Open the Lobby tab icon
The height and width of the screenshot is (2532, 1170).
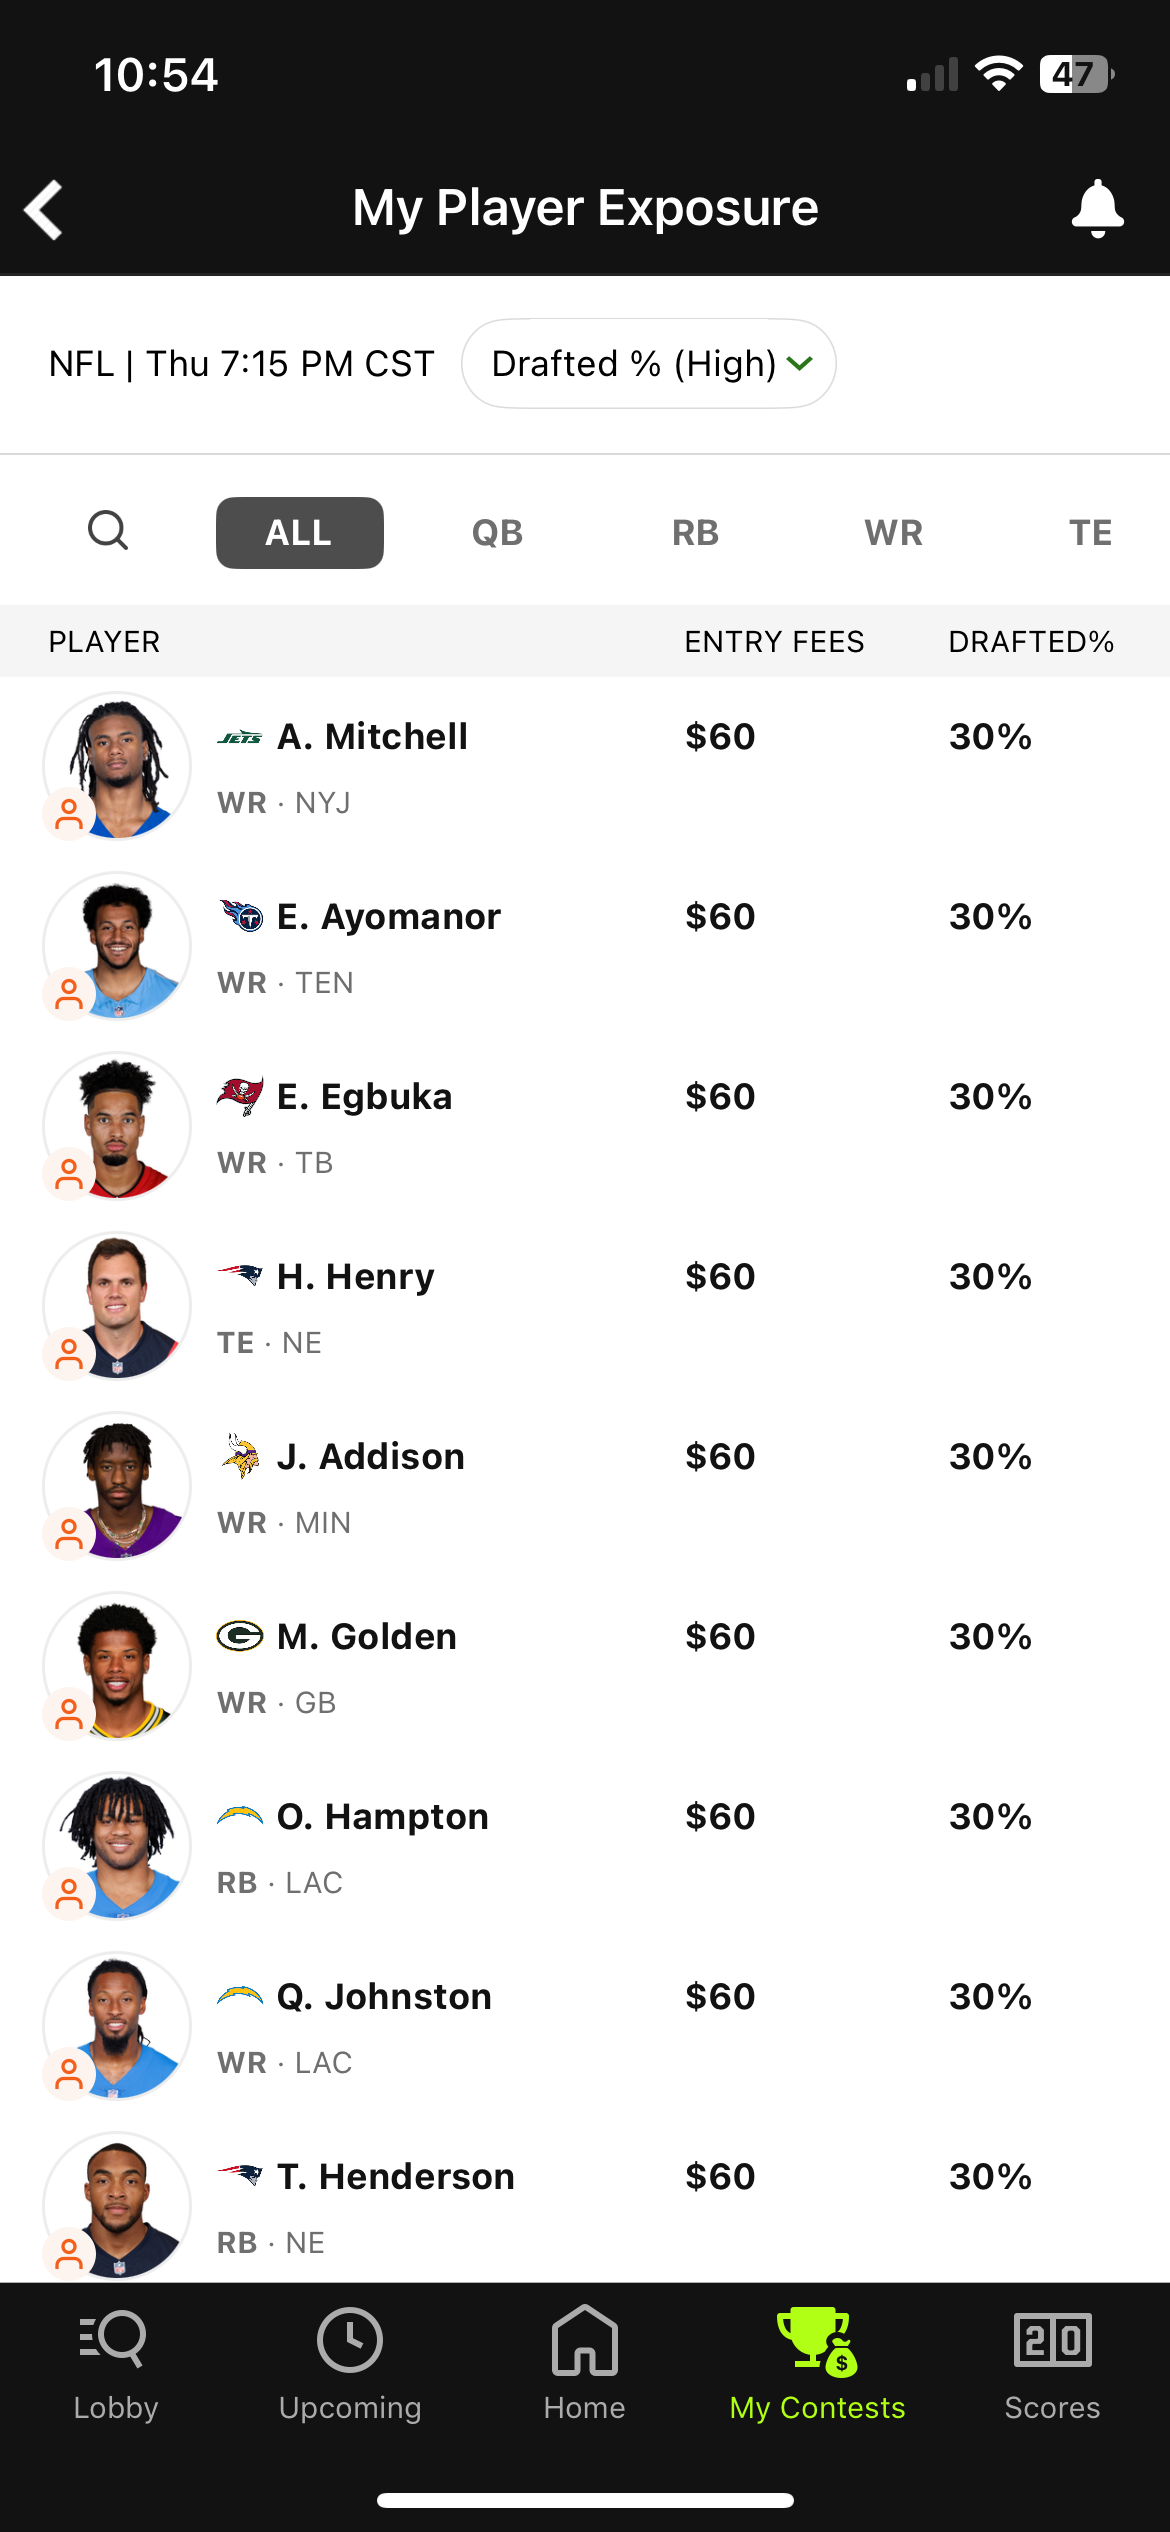[115, 2340]
